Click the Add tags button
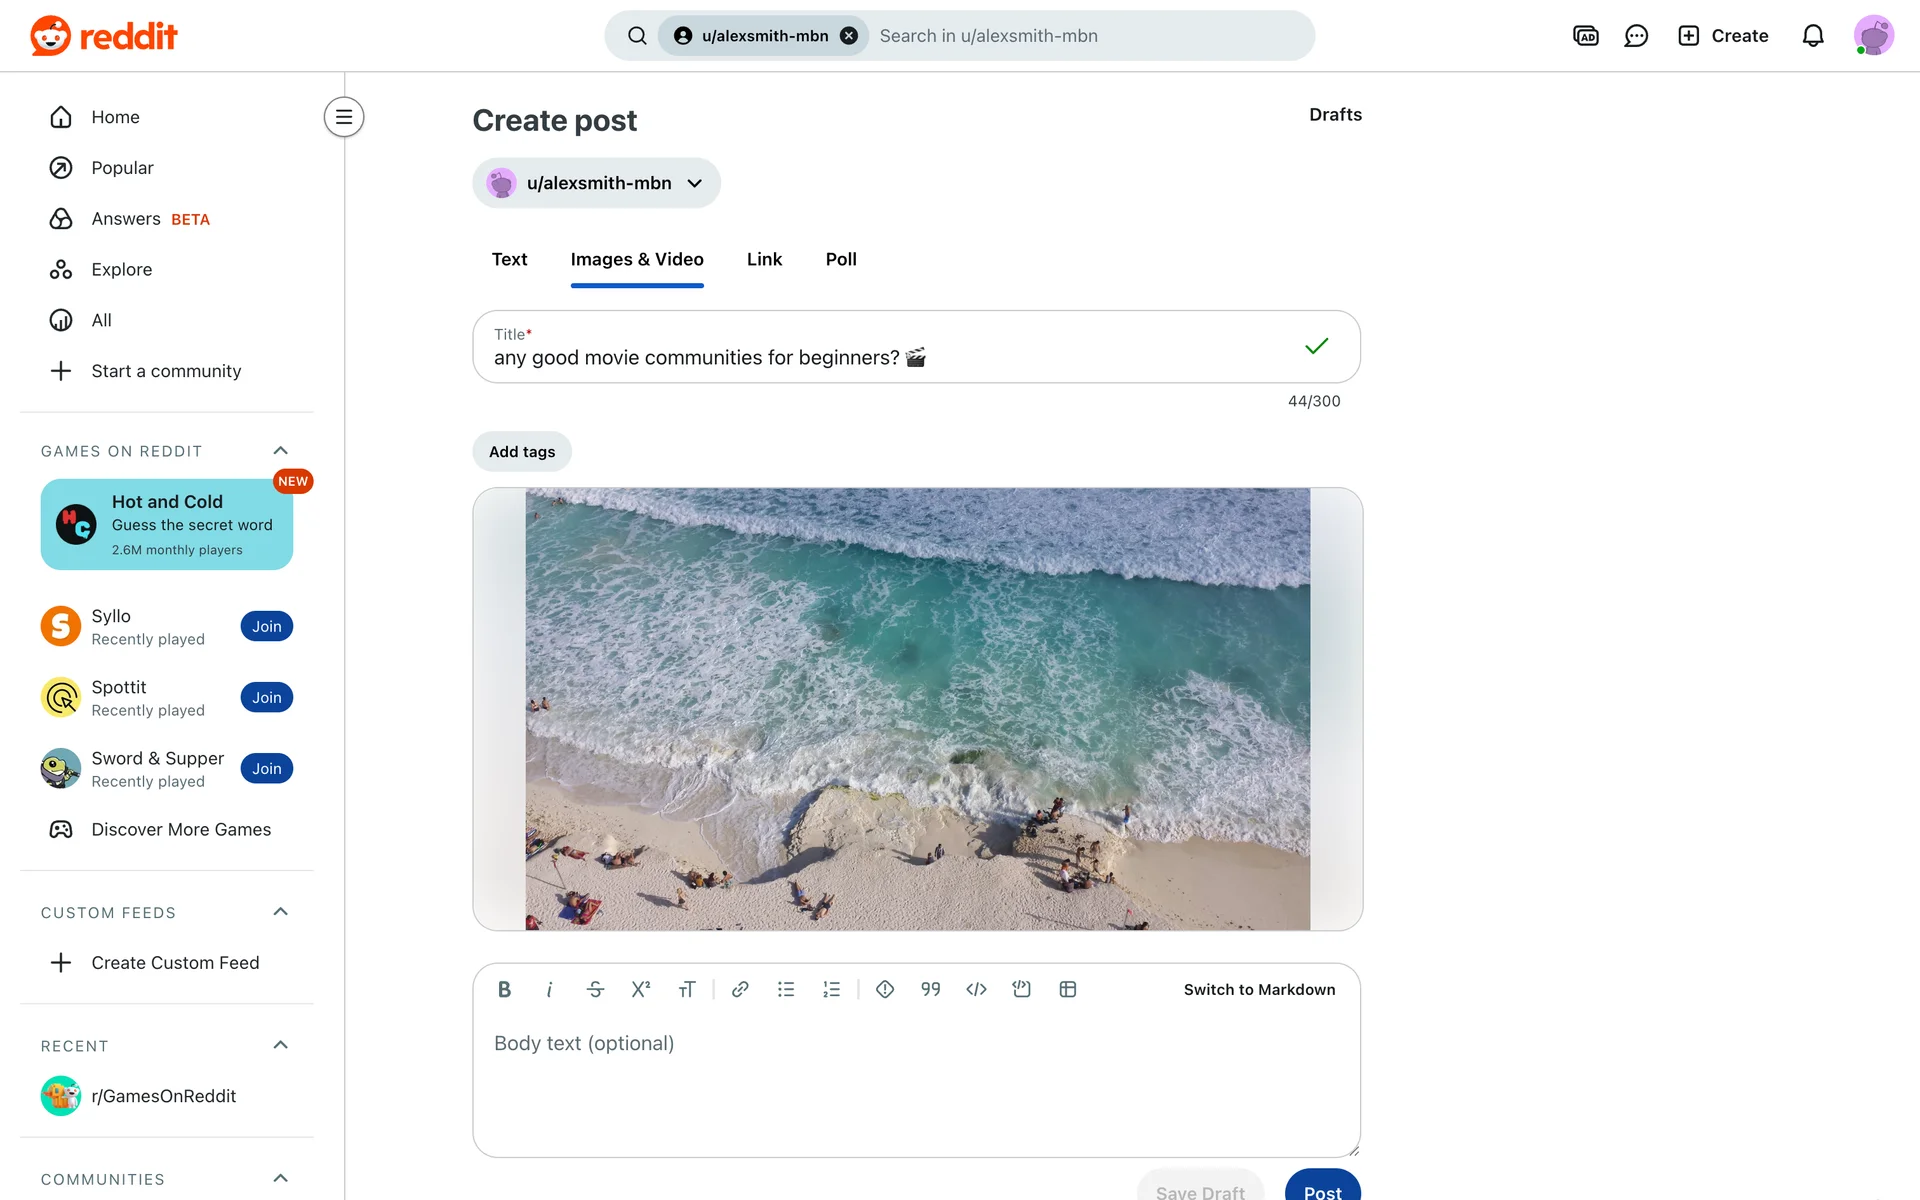The height and width of the screenshot is (1200, 1920). 521,452
